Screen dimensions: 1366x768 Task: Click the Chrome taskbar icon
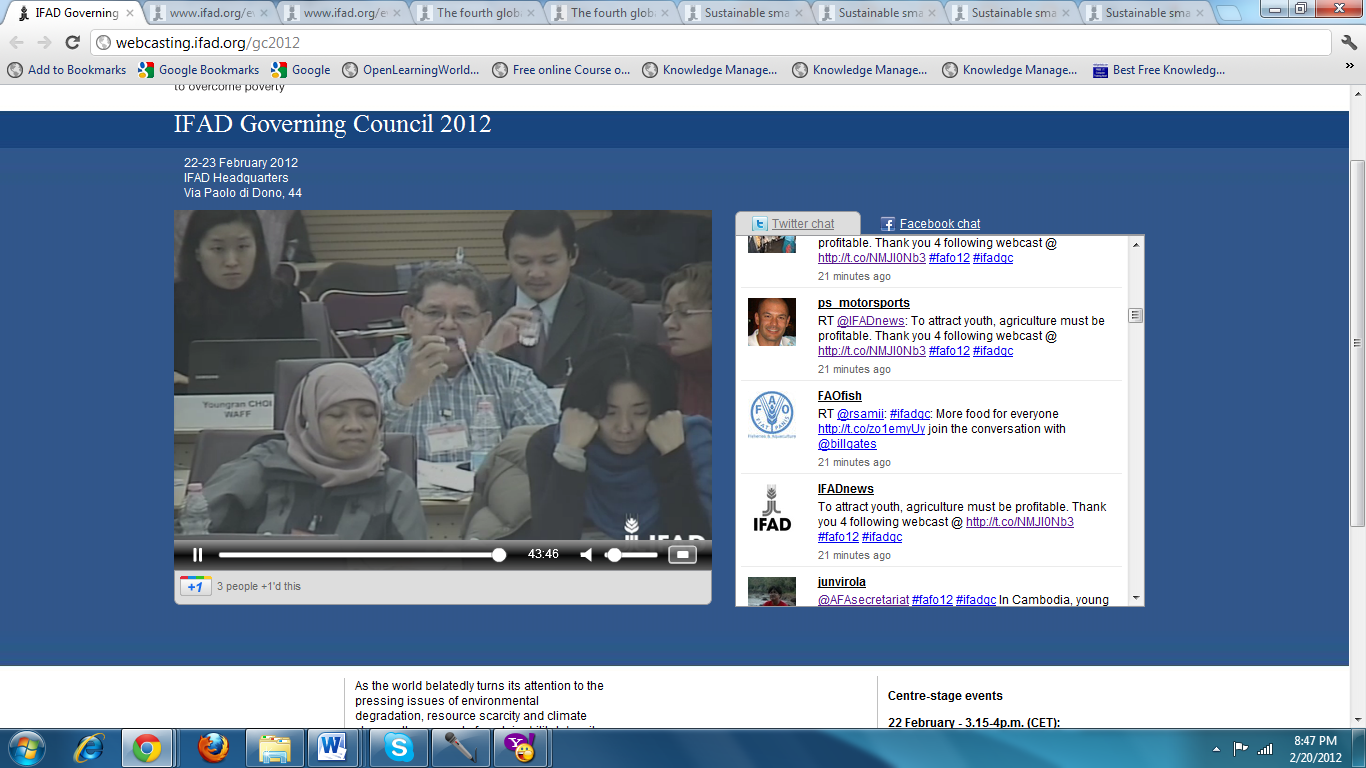(147, 748)
